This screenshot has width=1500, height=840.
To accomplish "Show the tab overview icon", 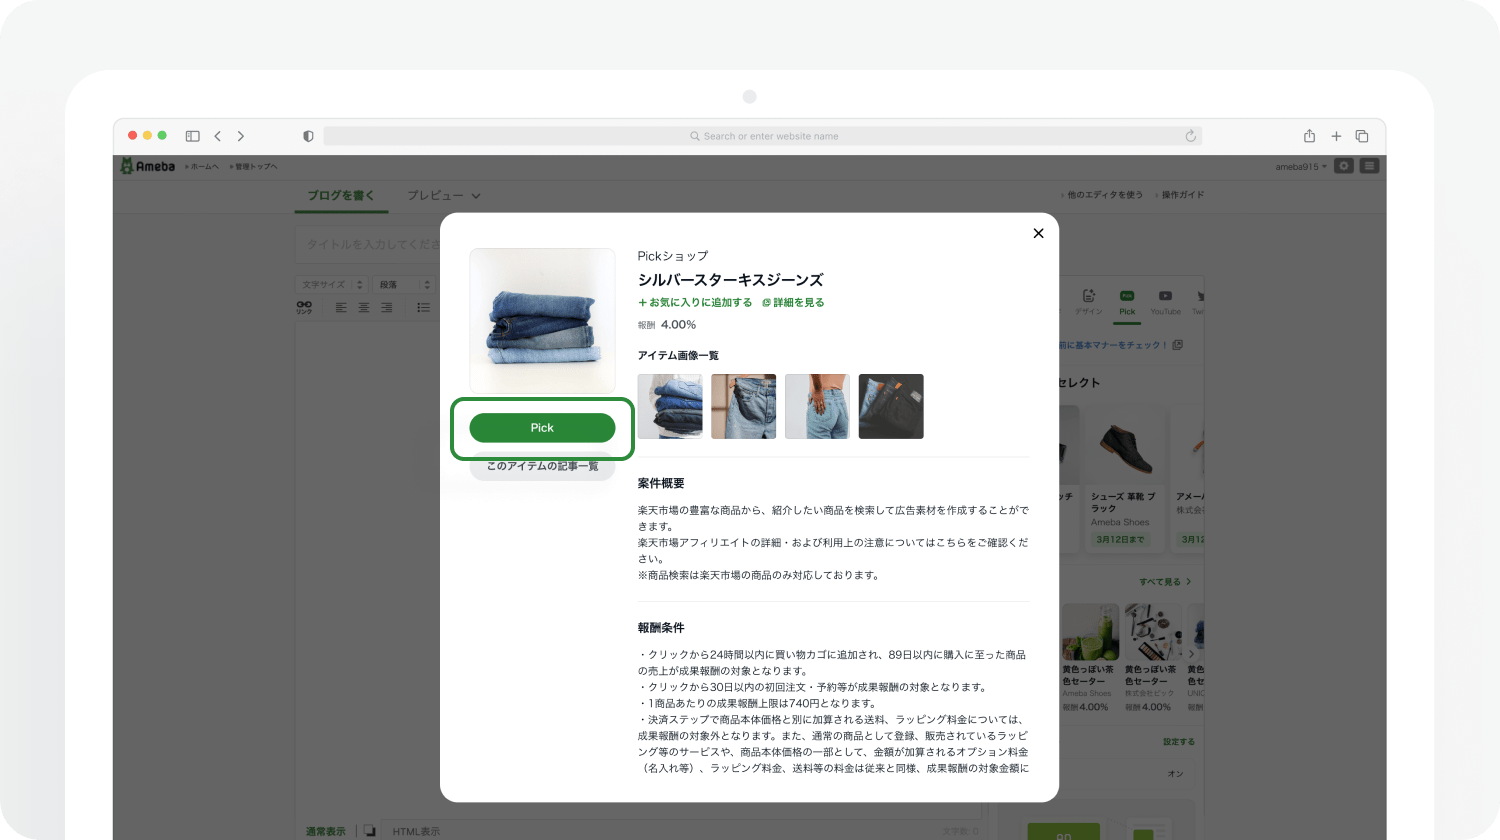I will (1362, 136).
